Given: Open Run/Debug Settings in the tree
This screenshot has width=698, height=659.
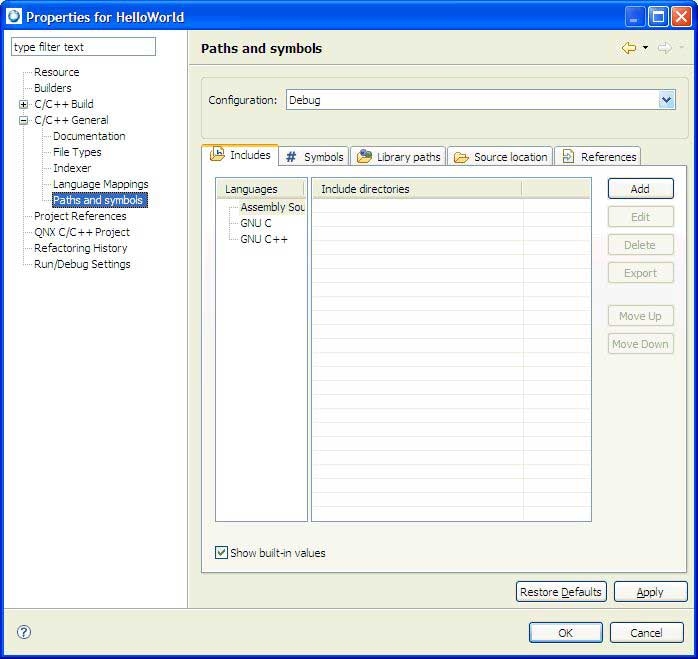Looking at the screenshot, I should [x=82, y=264].
